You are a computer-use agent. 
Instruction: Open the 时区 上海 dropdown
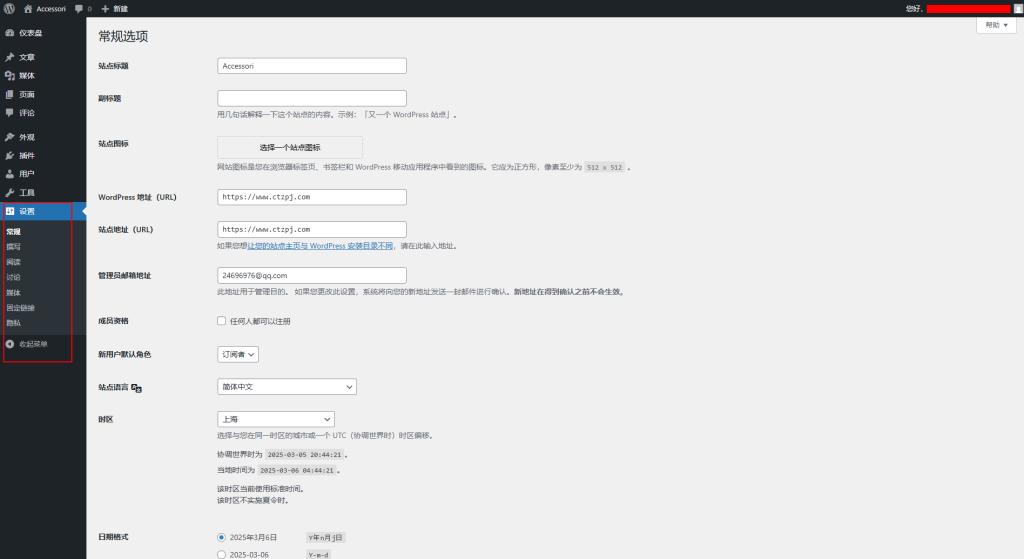click(276, 419)
